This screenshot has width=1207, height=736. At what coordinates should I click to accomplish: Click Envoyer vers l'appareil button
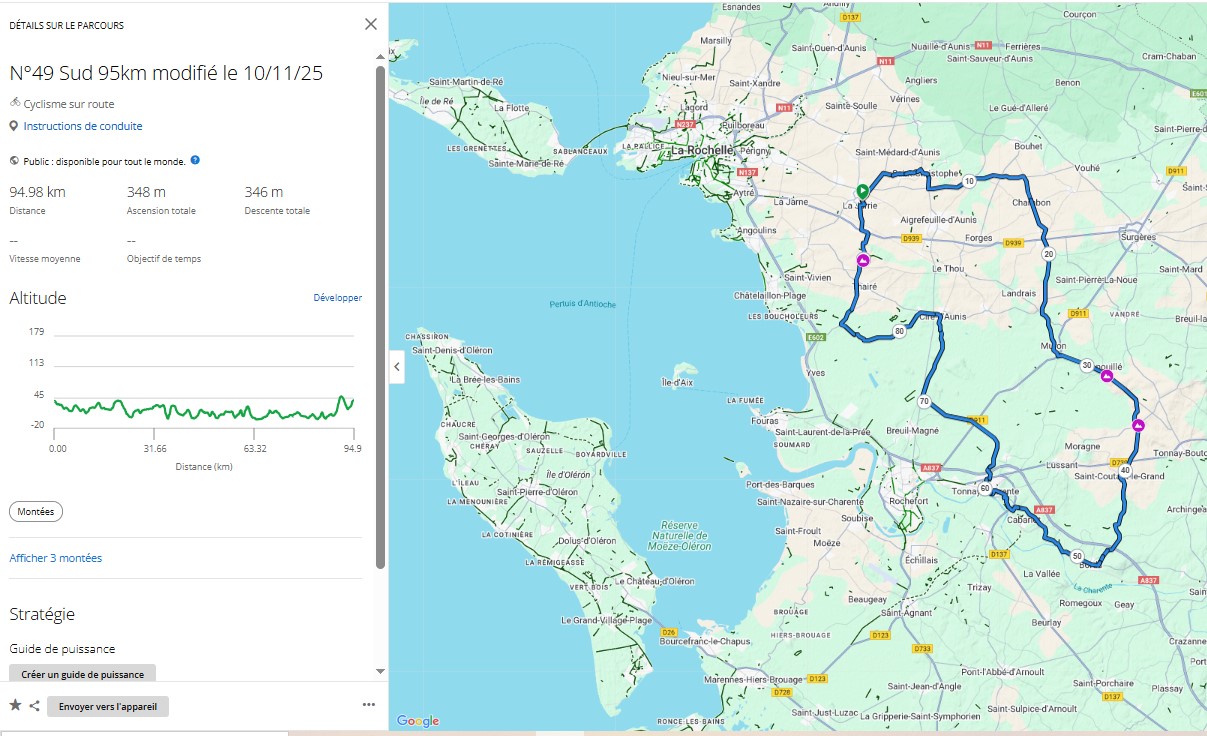(108, 706)
